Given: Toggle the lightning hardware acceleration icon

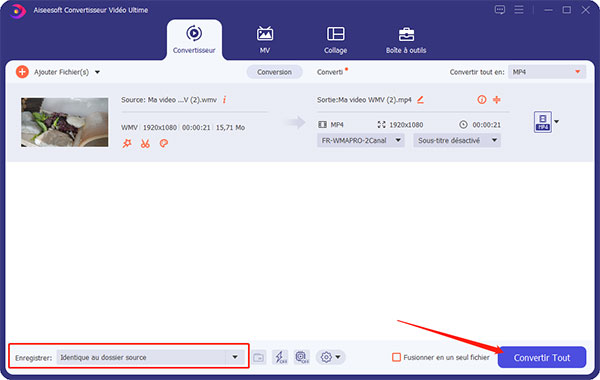Looking at the screenshot, I should 280,357.
